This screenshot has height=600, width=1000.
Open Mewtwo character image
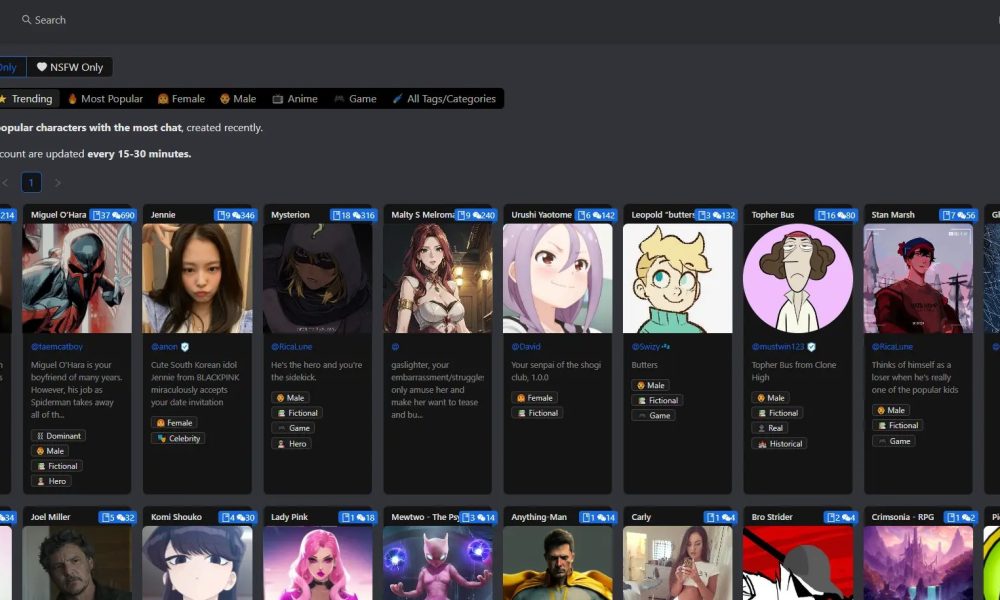438,563
